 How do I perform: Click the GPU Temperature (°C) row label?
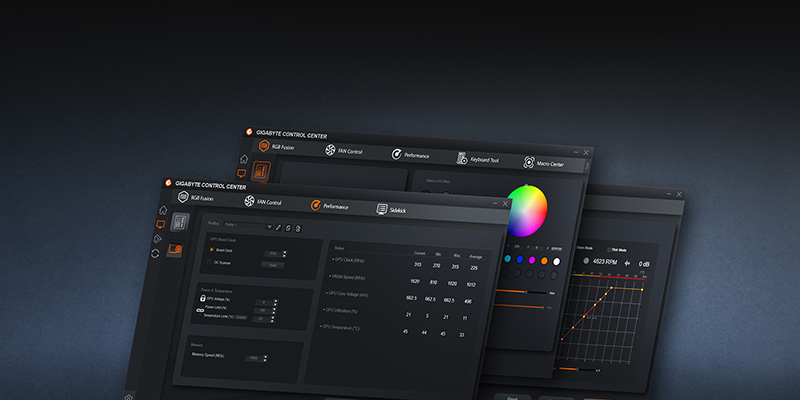(x=340, y=327)
